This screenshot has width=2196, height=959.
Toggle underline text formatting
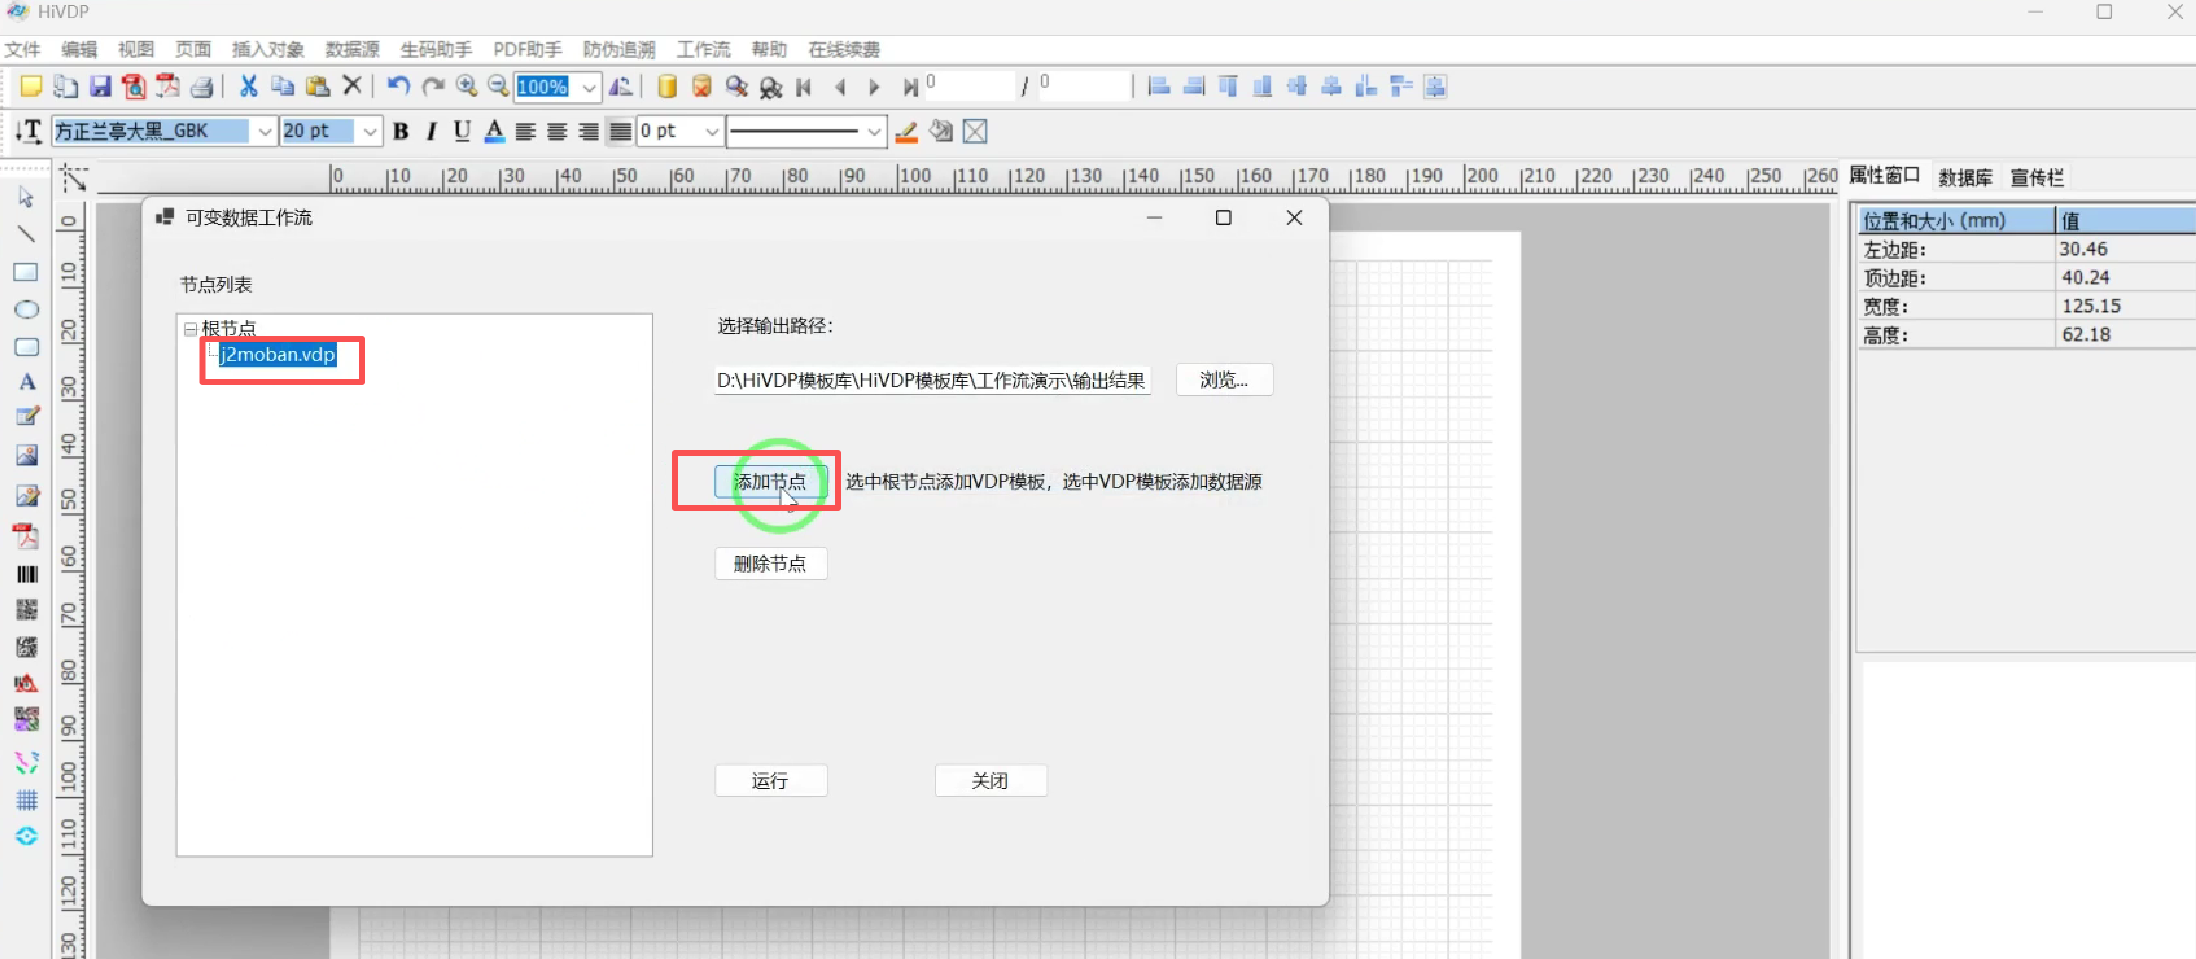click(461, 131)
